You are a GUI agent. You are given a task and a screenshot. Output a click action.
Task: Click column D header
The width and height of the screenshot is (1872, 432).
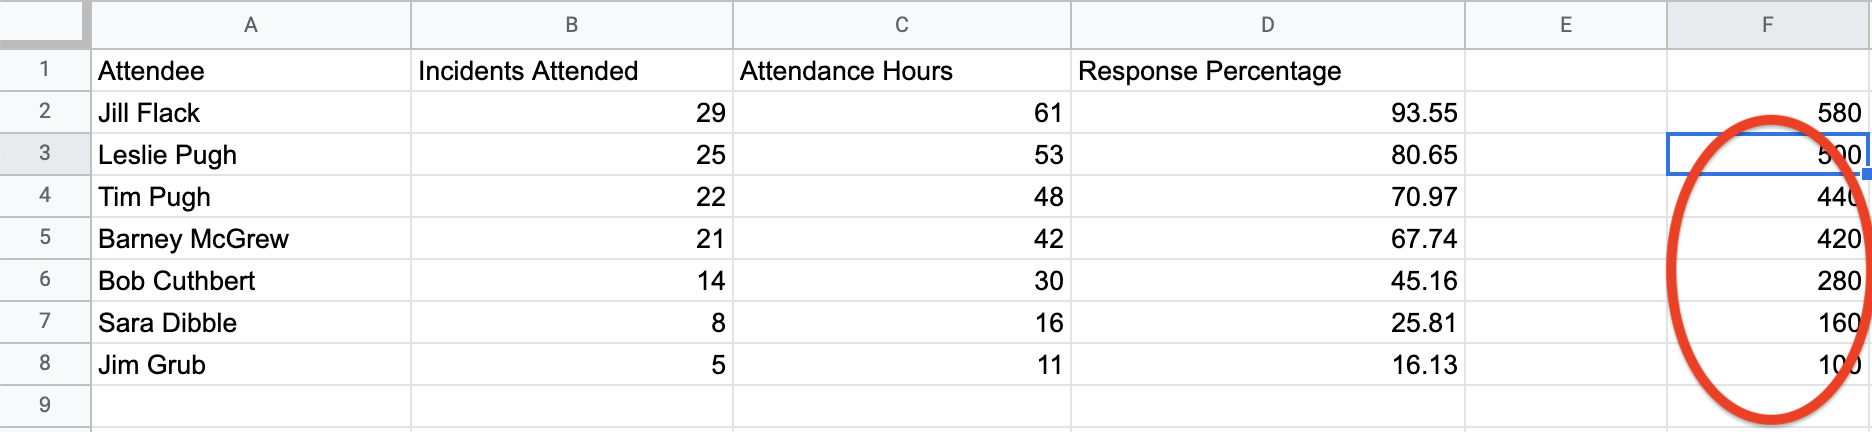coord(1267,25)
